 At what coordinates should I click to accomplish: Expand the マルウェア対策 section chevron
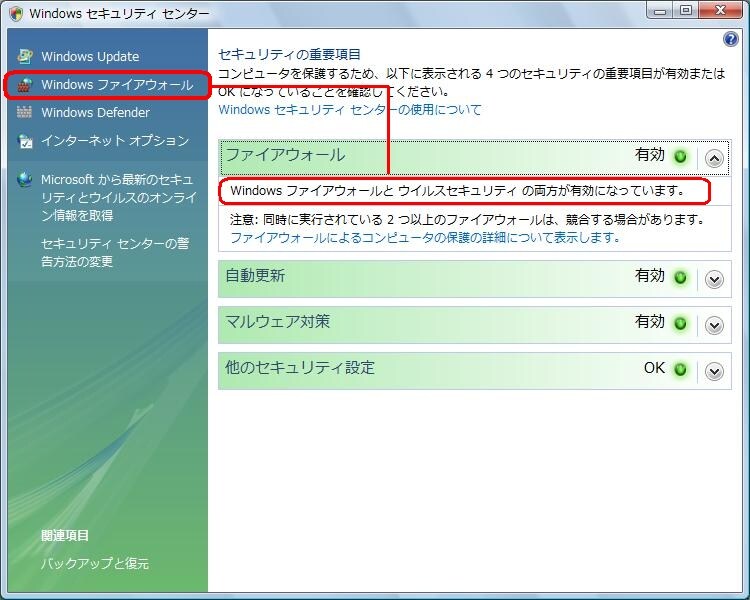click(714, 325)
